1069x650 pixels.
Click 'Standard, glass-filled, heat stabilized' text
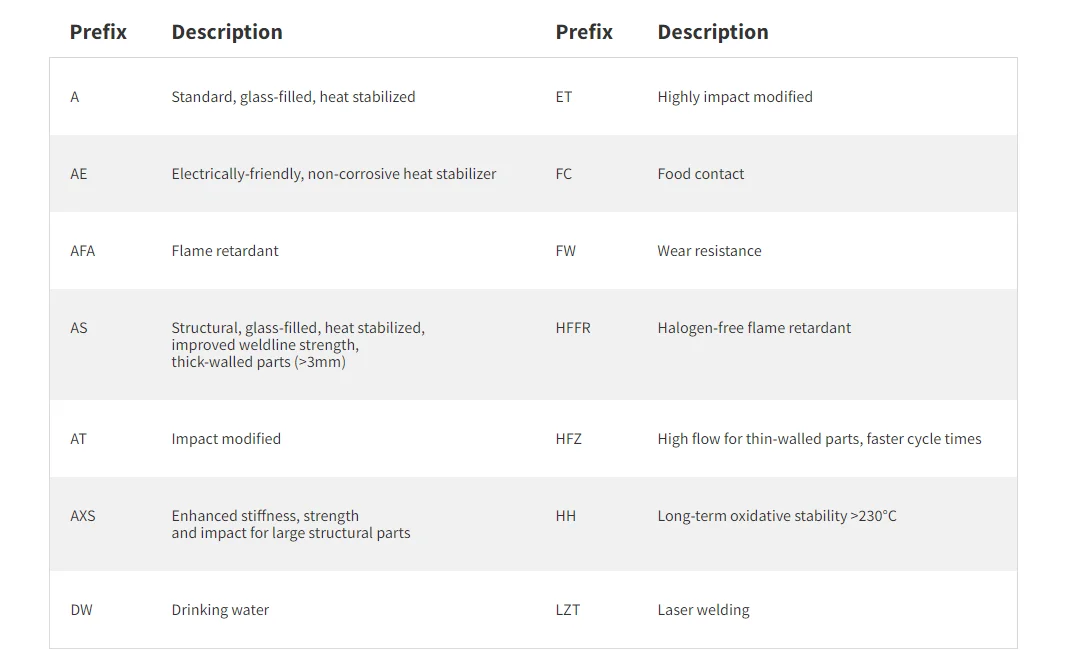[x=293, y=97]
